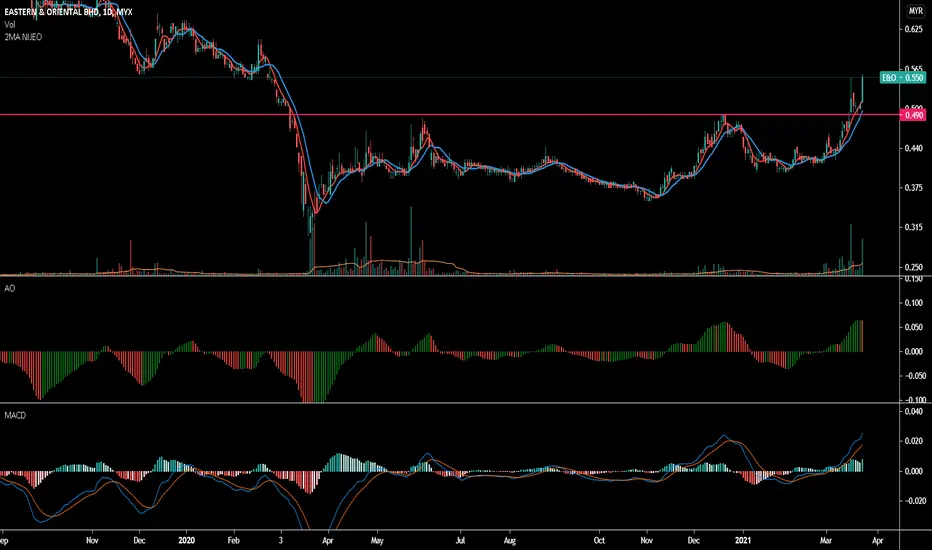Click the Feb time axis label
The width and height of the screenshot is (932, 550).
click(234, 540)
